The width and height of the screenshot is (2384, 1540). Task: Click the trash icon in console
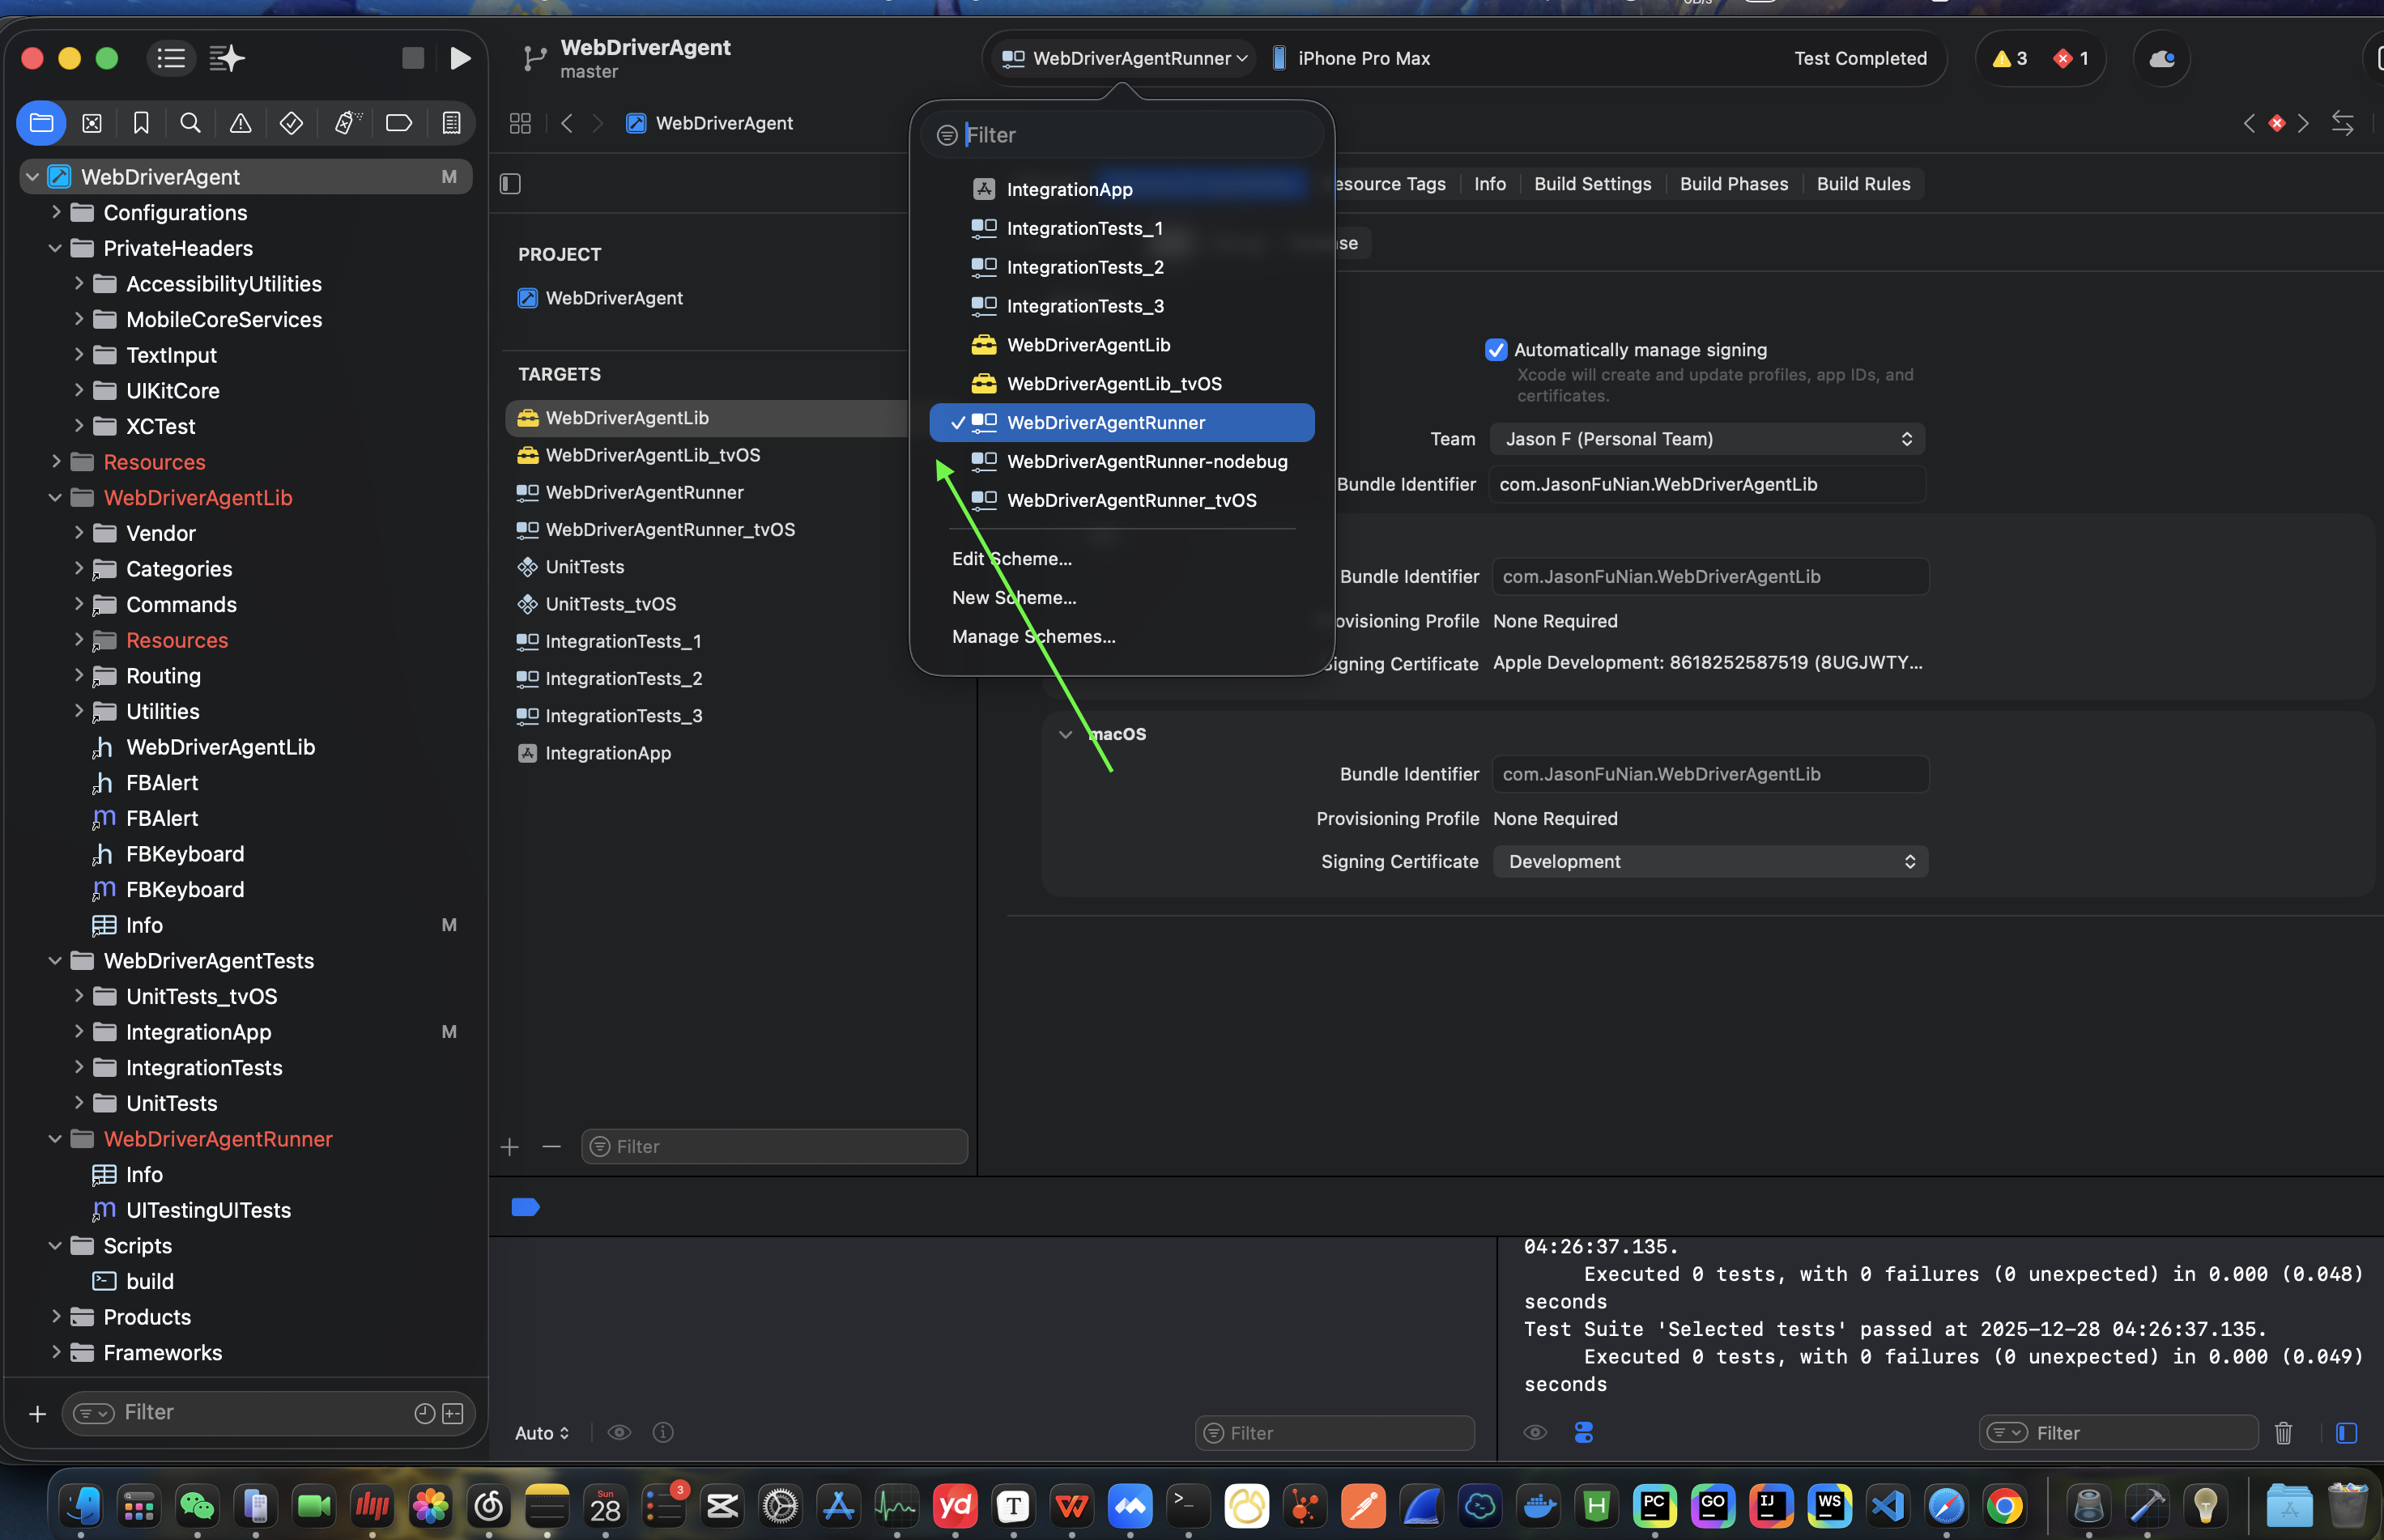(x=2283, y=1433)
